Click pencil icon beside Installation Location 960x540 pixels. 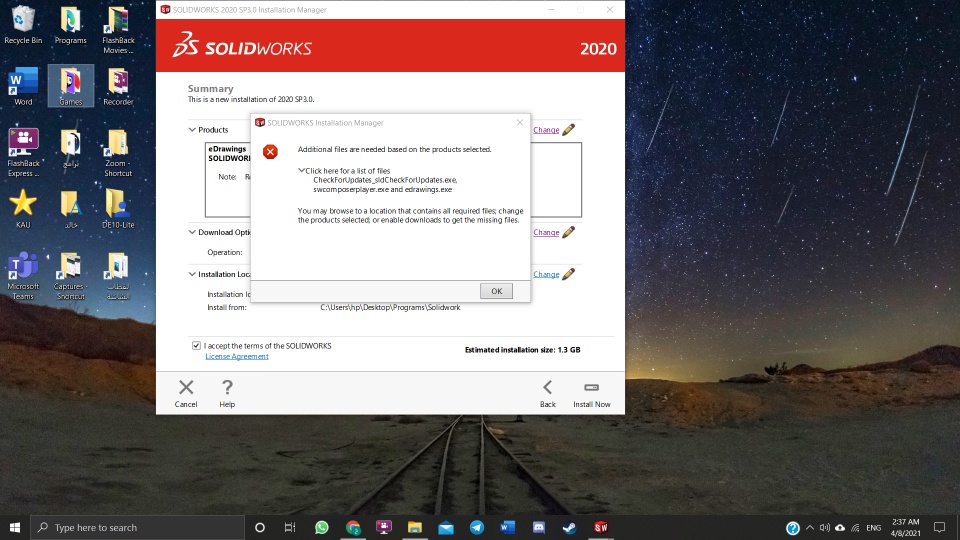coord(569,273)
